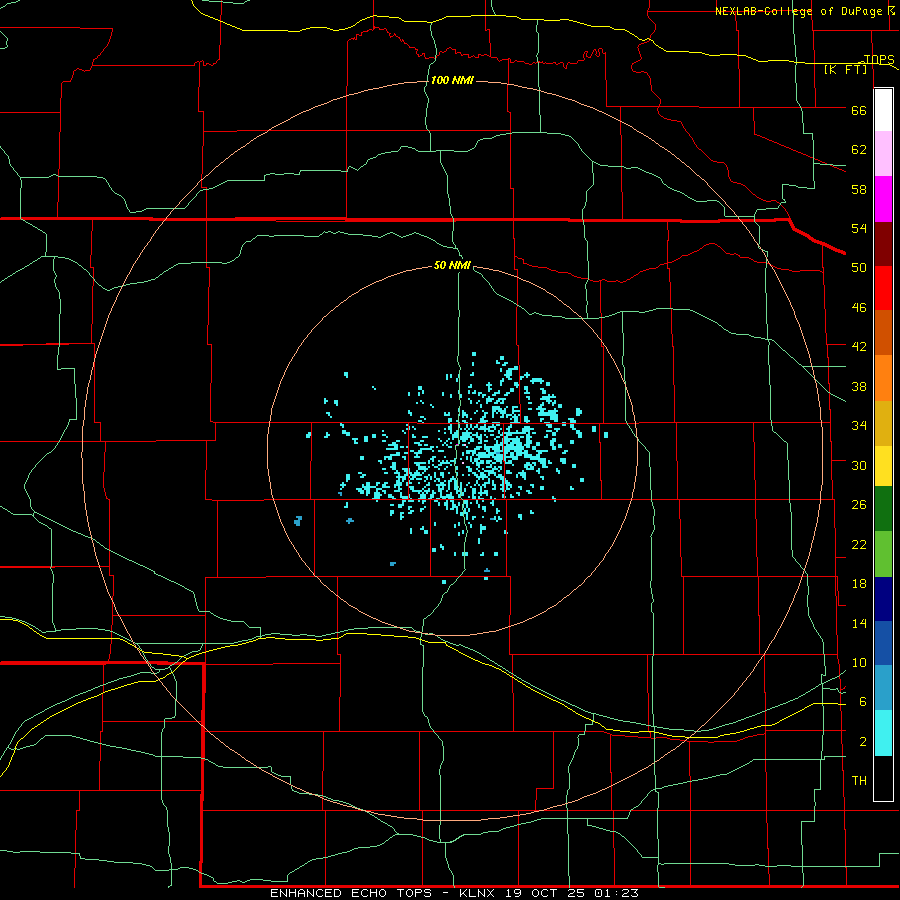This screenshot has width=900, height=900.
Task: Pick the dark orange legend swatch
Action: coord(883,332)
